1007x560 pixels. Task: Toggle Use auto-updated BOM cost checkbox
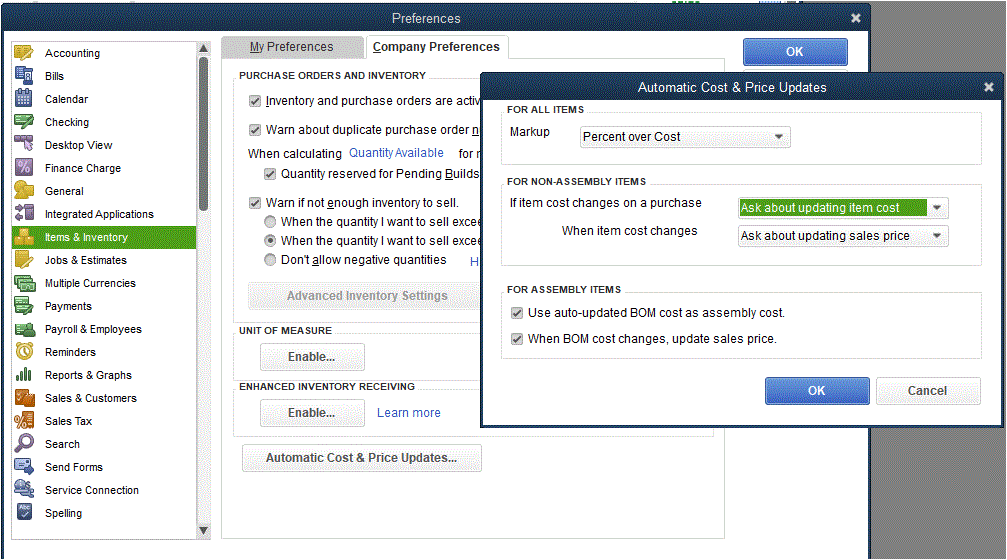coord(517,313)
